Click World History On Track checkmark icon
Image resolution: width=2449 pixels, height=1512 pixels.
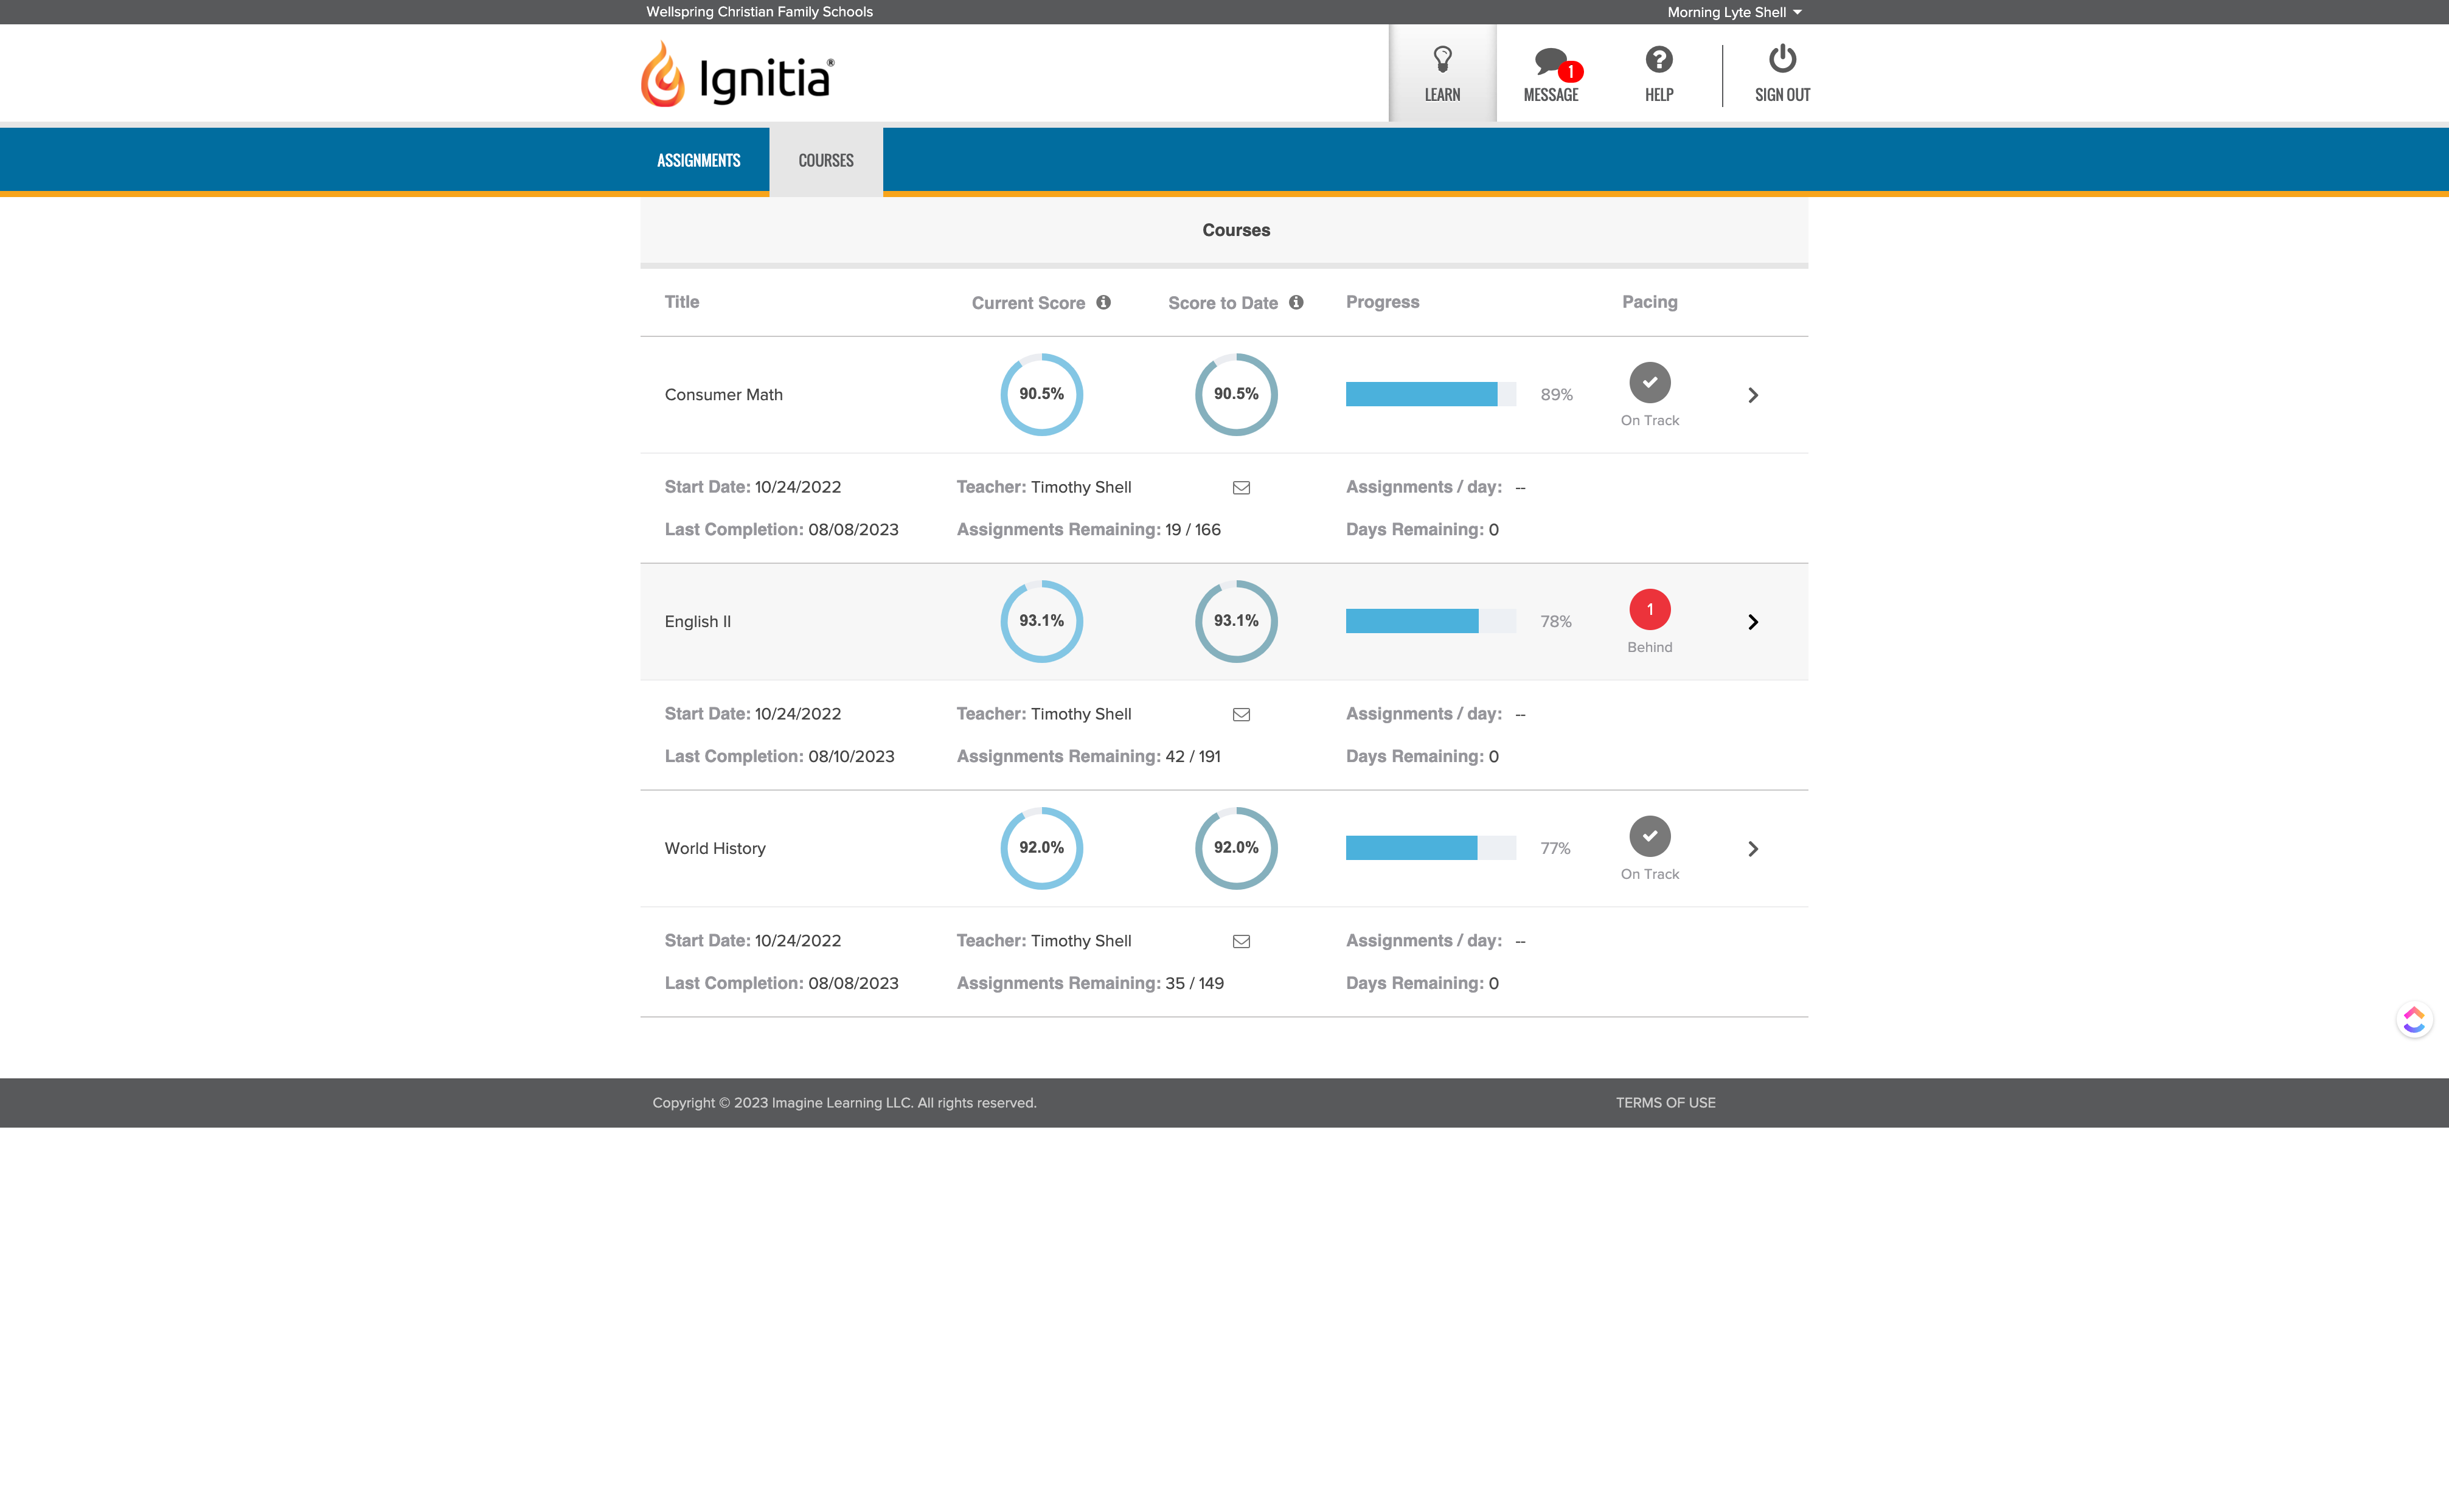coord(1650,836)
